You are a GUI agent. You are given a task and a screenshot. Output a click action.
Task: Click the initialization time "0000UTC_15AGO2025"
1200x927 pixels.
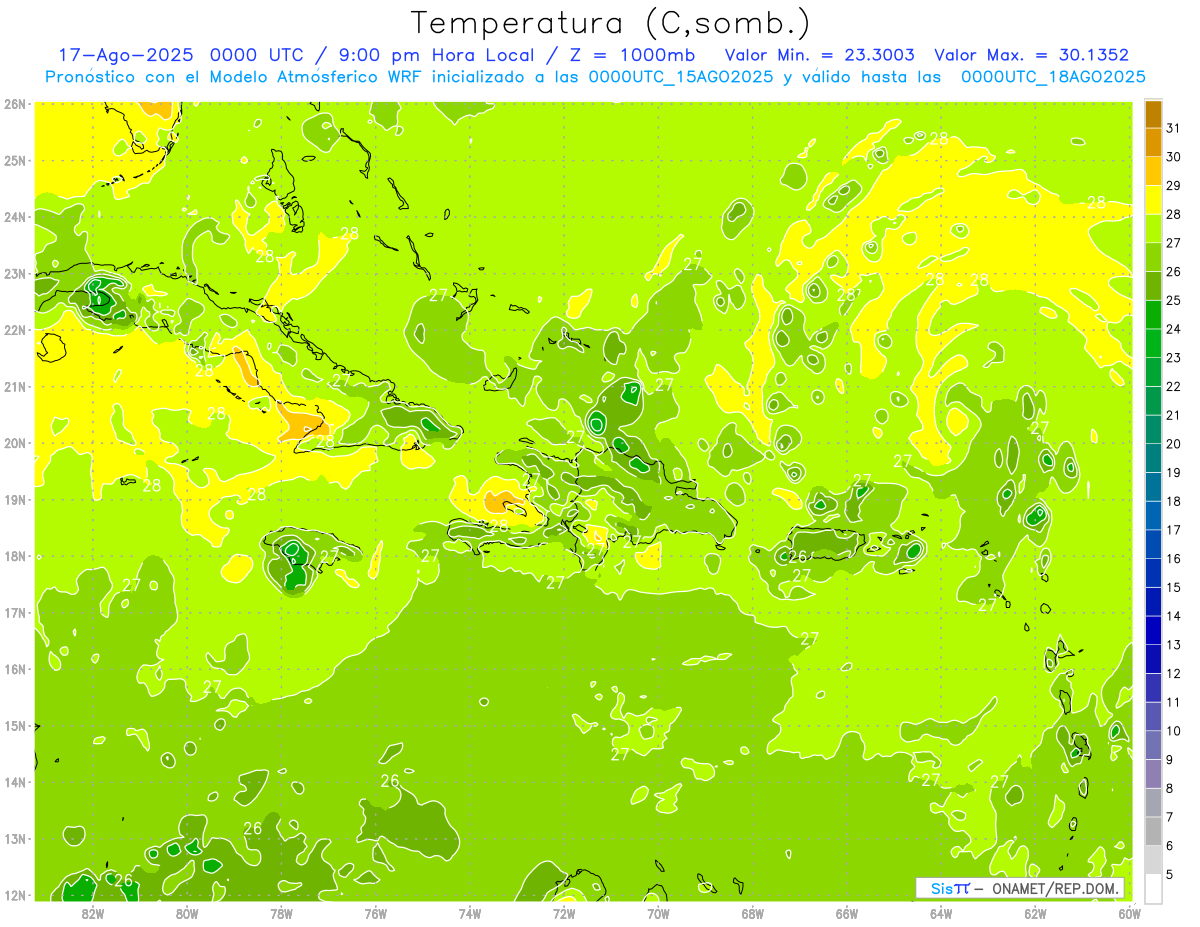pyautogui.click(x=681, y=77)
